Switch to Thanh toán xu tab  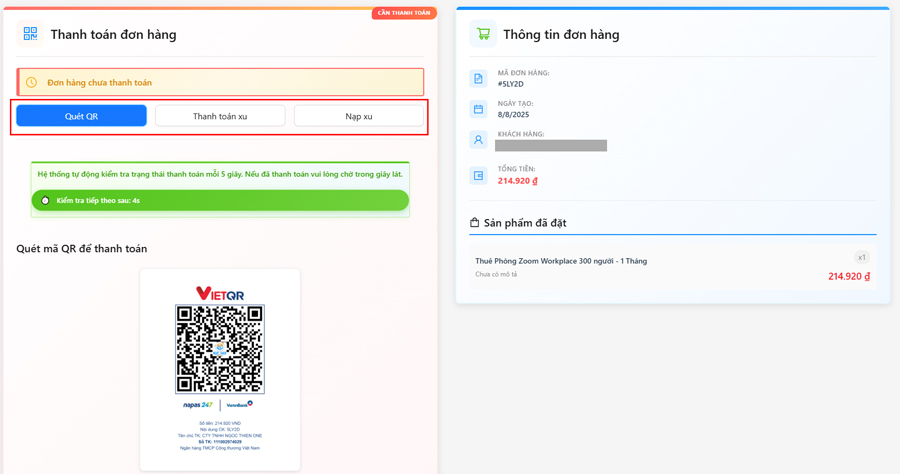(220, 116)
